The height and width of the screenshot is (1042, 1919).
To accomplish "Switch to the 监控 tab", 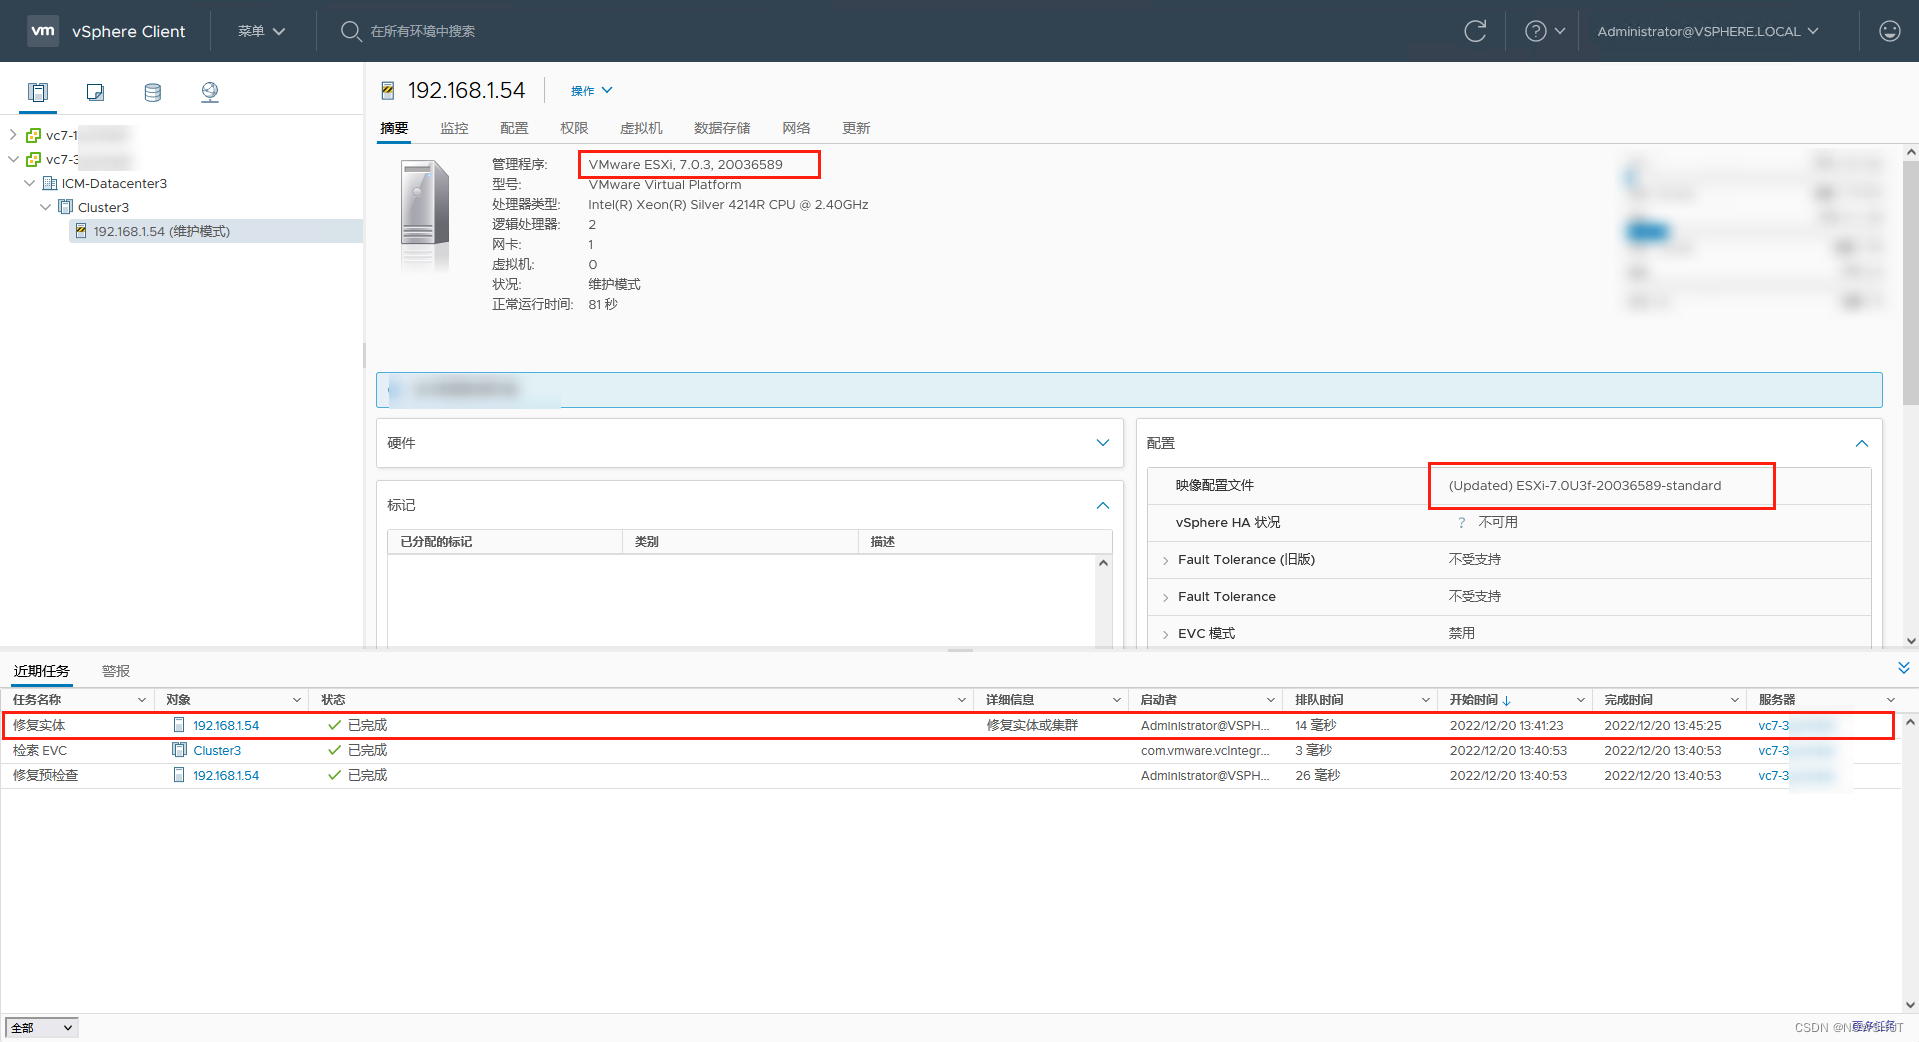I will (x=454, y=128).
